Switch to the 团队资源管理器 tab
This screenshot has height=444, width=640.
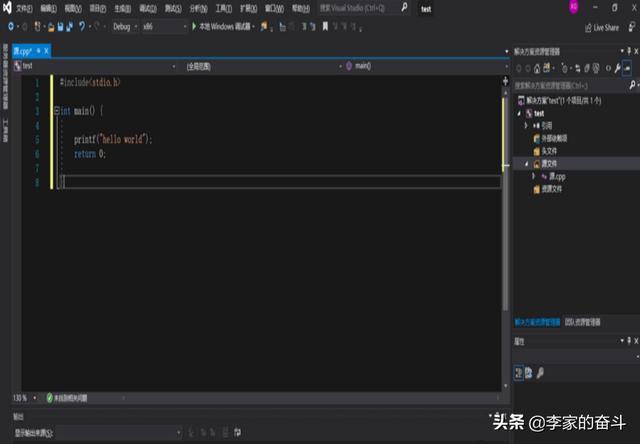point(585,323)
